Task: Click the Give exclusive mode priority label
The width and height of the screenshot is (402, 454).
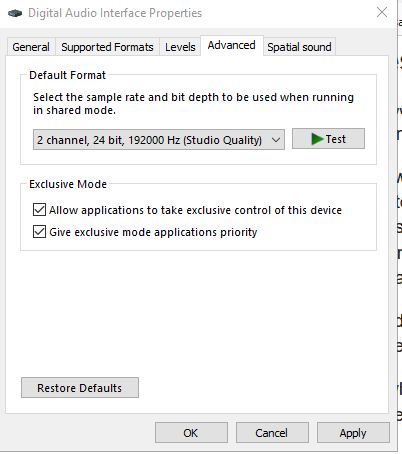Action: [x=153, y=232]
